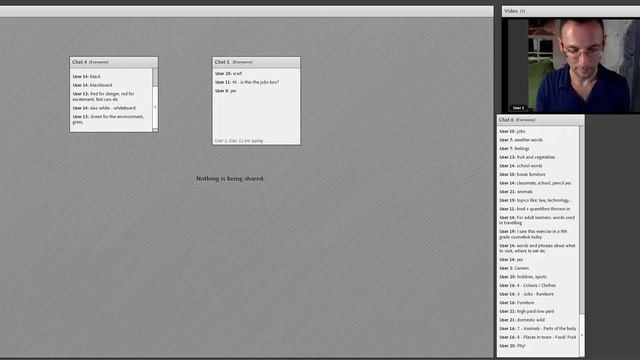Click 'User 20: Pity!' message in Chat 6
This screenshot has width=640, height=360.
point(513,346)
